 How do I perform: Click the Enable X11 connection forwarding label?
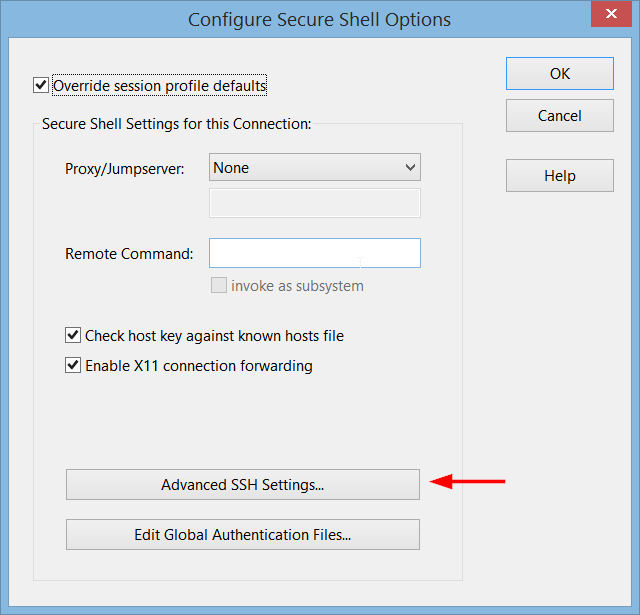pyautogui.click(x=199, y=366)
